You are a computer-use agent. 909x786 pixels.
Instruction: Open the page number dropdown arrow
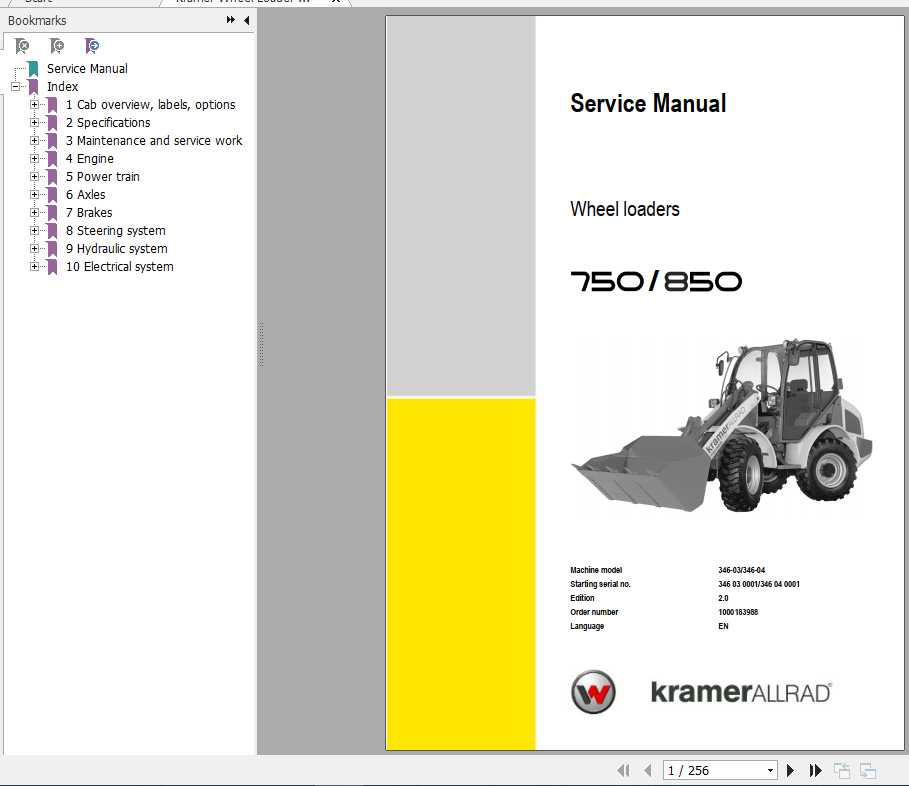(x=770, y=770)
